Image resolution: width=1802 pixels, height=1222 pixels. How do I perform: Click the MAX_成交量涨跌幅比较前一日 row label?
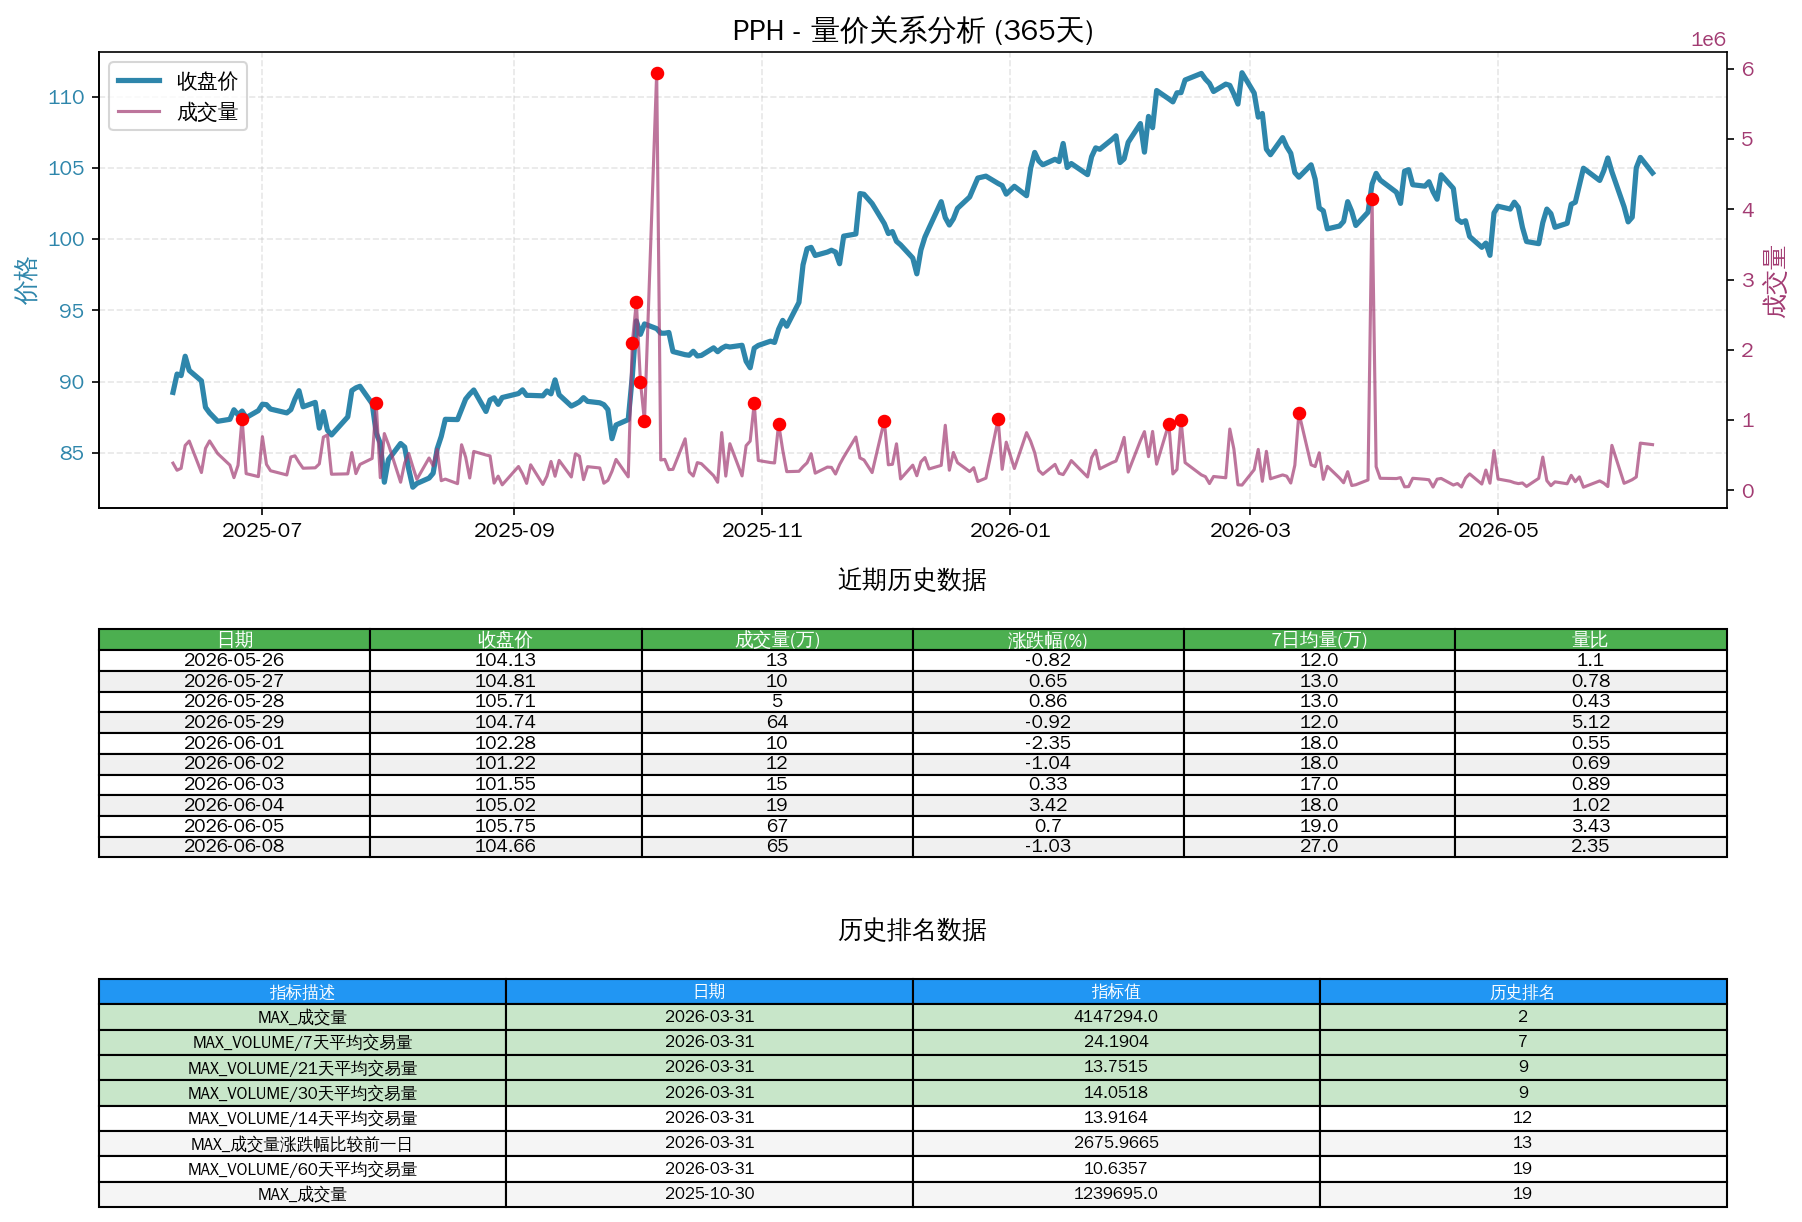302,1144
